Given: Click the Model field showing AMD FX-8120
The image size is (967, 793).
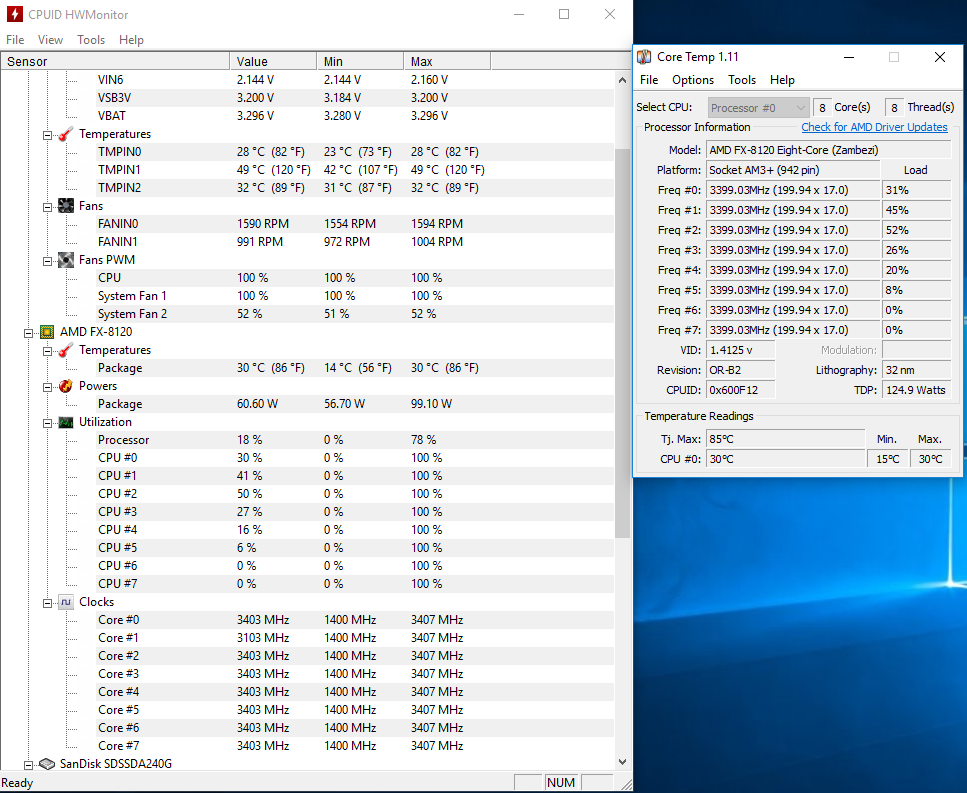Looking at the screenshot, I should point(828,150).
